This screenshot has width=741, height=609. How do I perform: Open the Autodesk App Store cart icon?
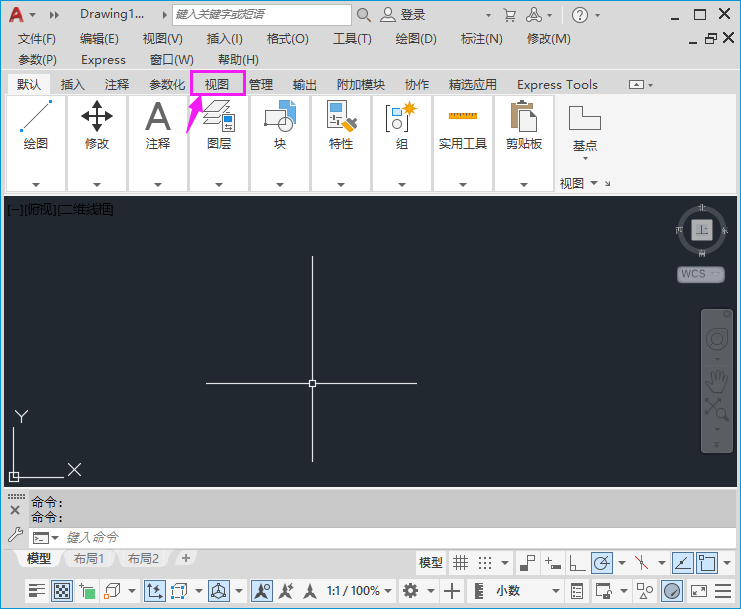pyautogui.click(x=509, y=15)
